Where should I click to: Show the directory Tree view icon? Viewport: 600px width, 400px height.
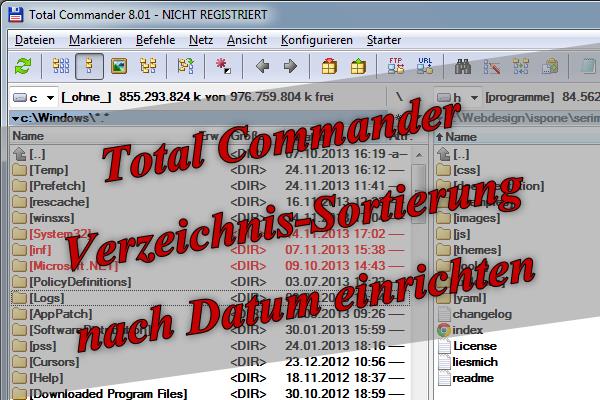tap(148, 66)
